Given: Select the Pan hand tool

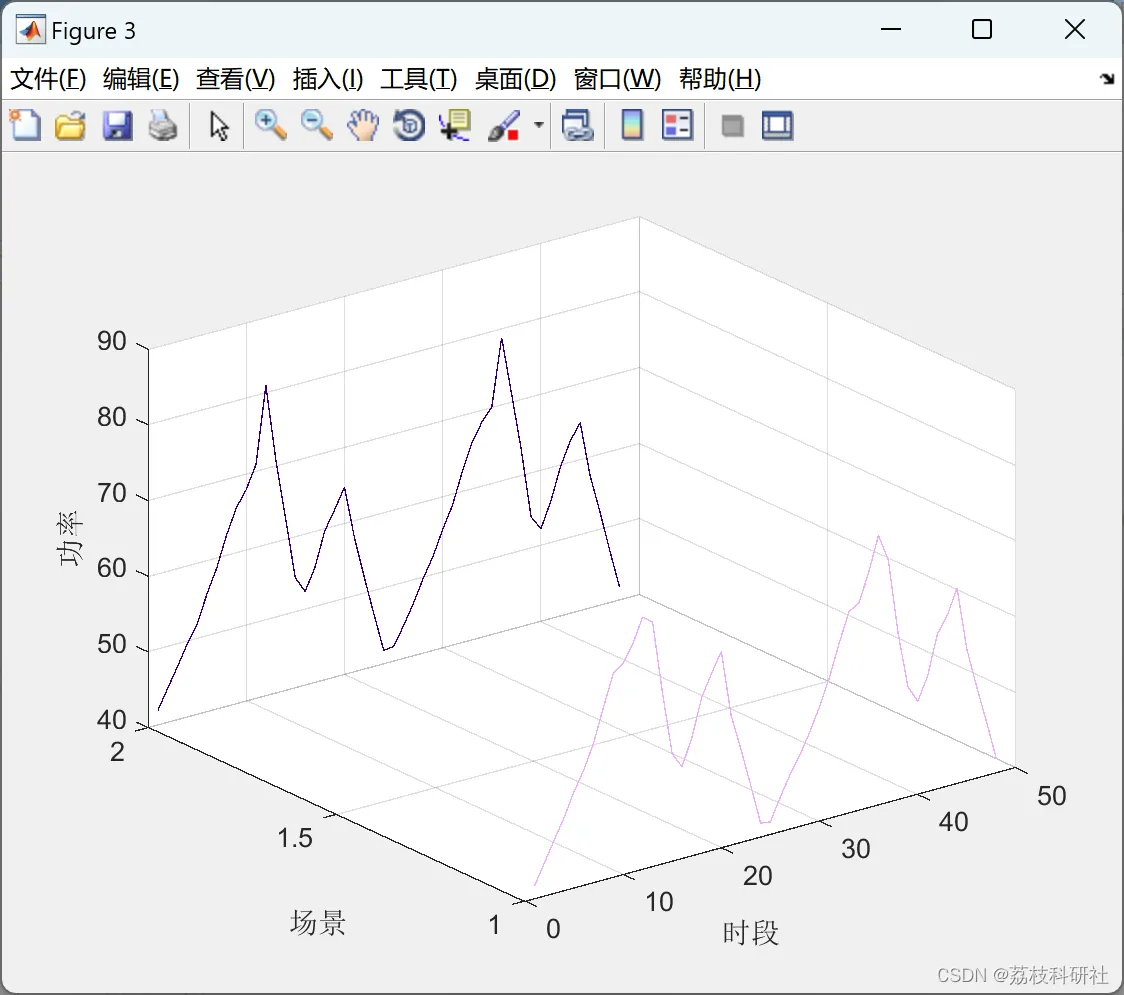Looking at the screenshot, I should click(x=363, y=125).
